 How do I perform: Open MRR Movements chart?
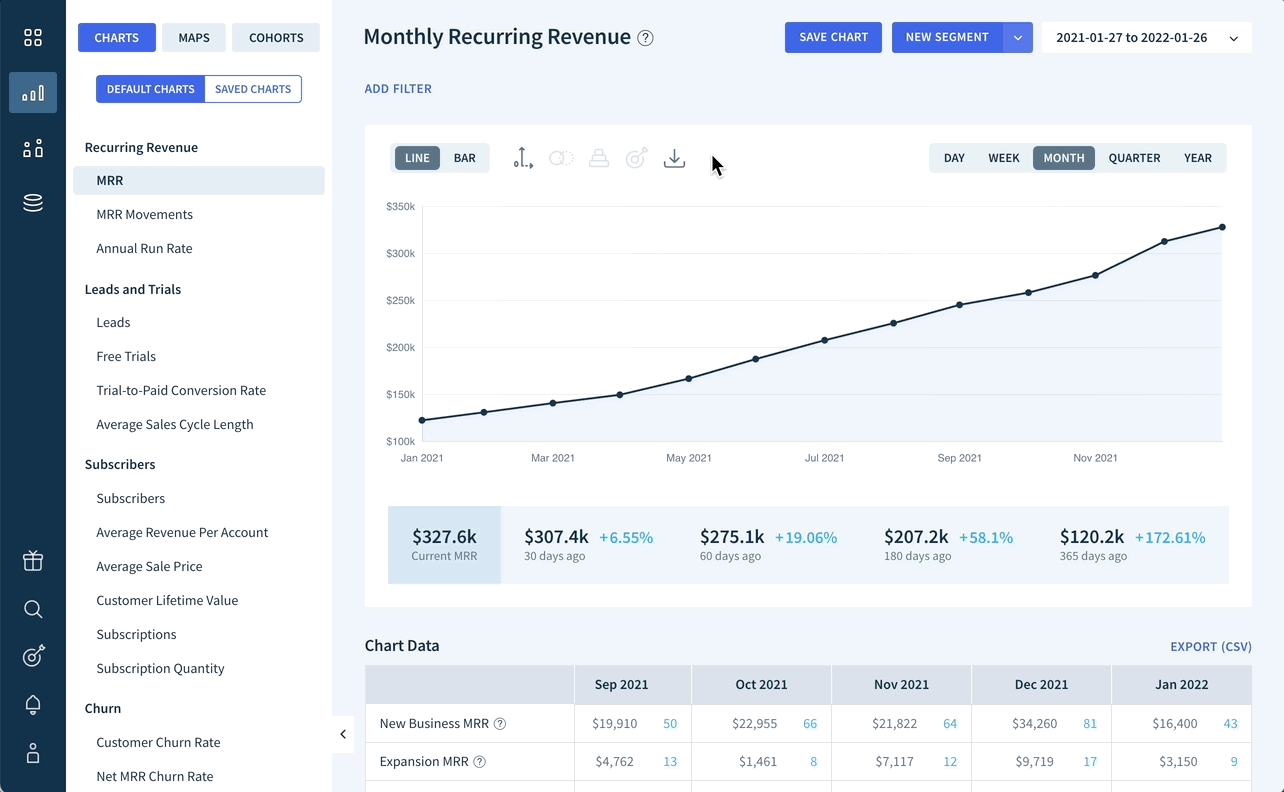click(145, 214)
